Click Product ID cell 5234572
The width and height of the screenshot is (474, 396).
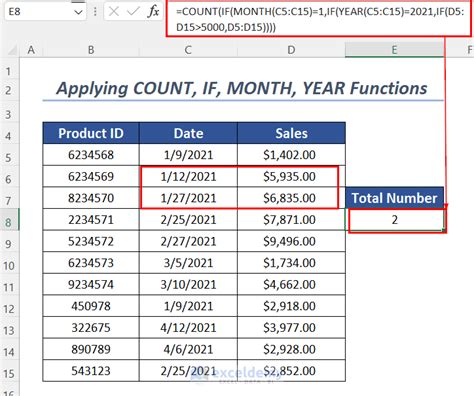pos(91,241)
